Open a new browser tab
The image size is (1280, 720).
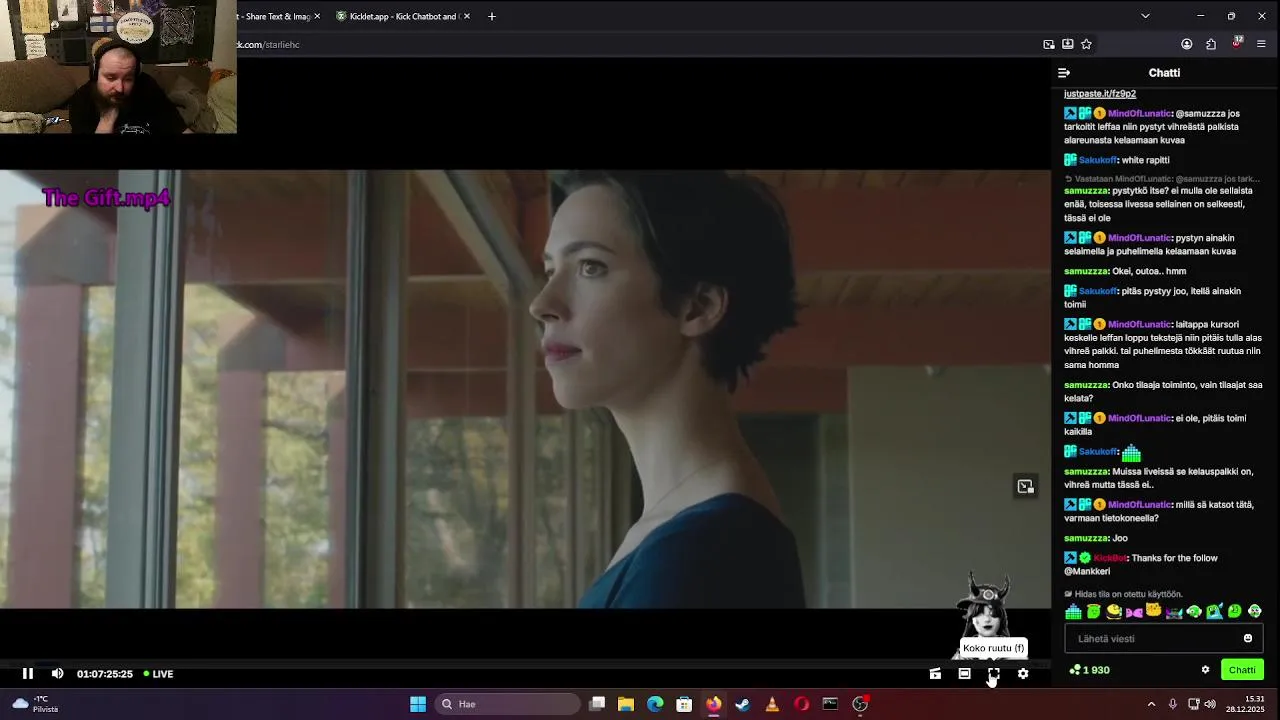(491, 16)
